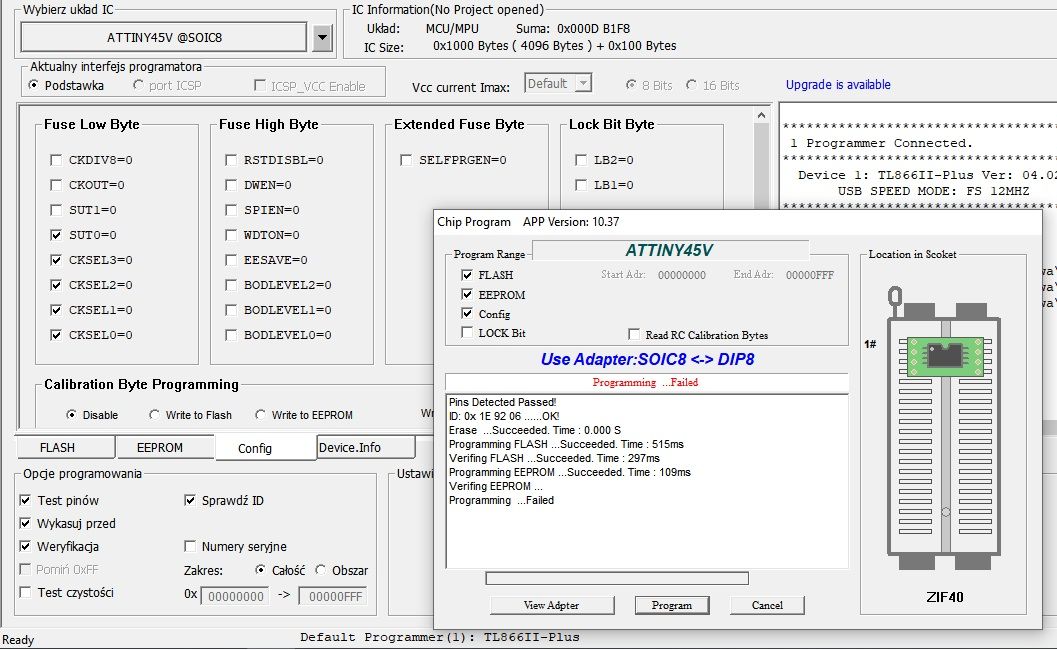
Task: Toggle the SELFPRGEN=0 checkbox
Action: 406,160
